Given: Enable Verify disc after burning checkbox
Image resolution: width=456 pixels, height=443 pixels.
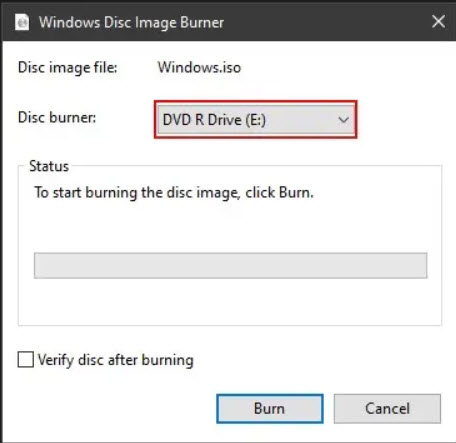Looking at the screenshot, I should coord(26,360).
